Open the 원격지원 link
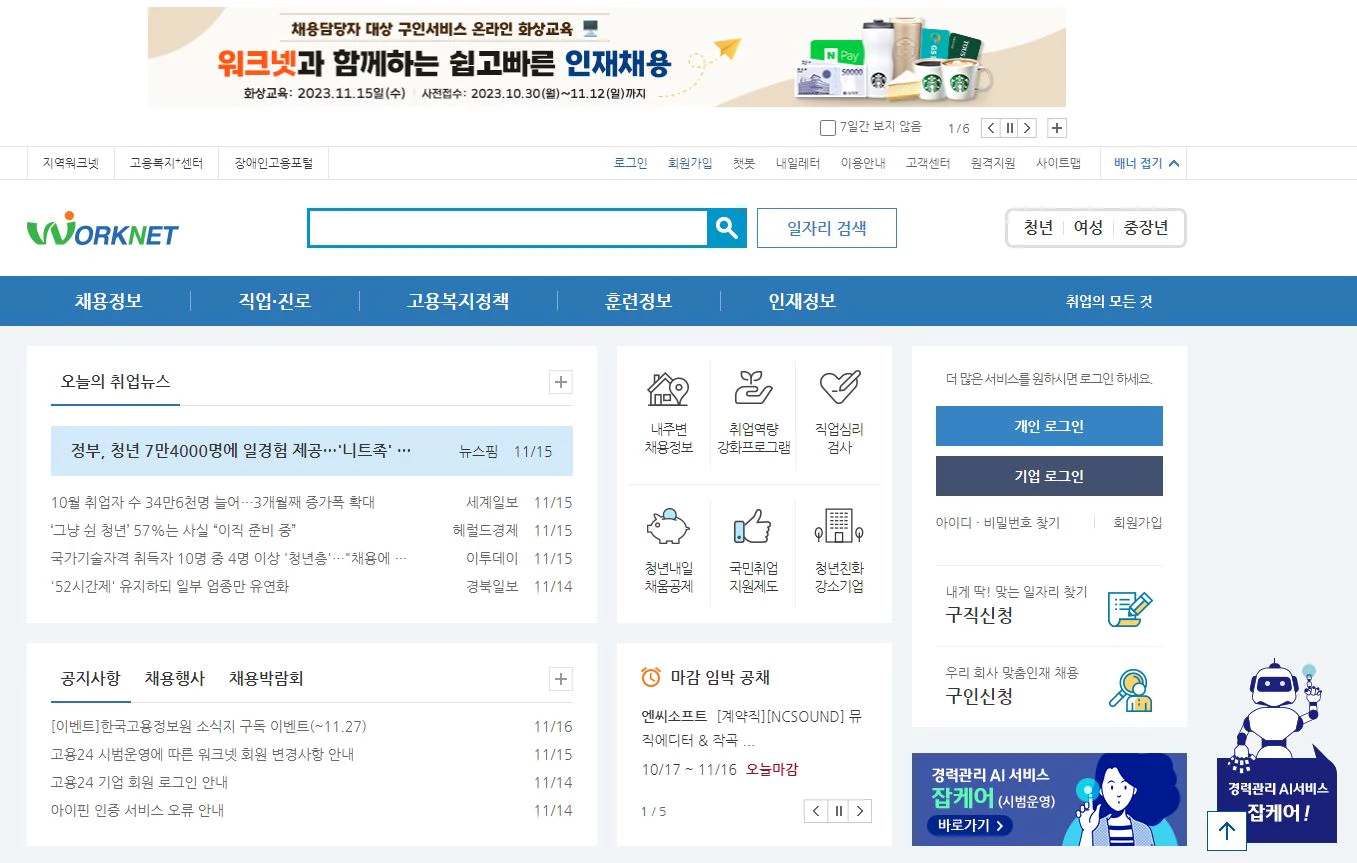This screenshot has height=863, width=1357. coord(993,163)
